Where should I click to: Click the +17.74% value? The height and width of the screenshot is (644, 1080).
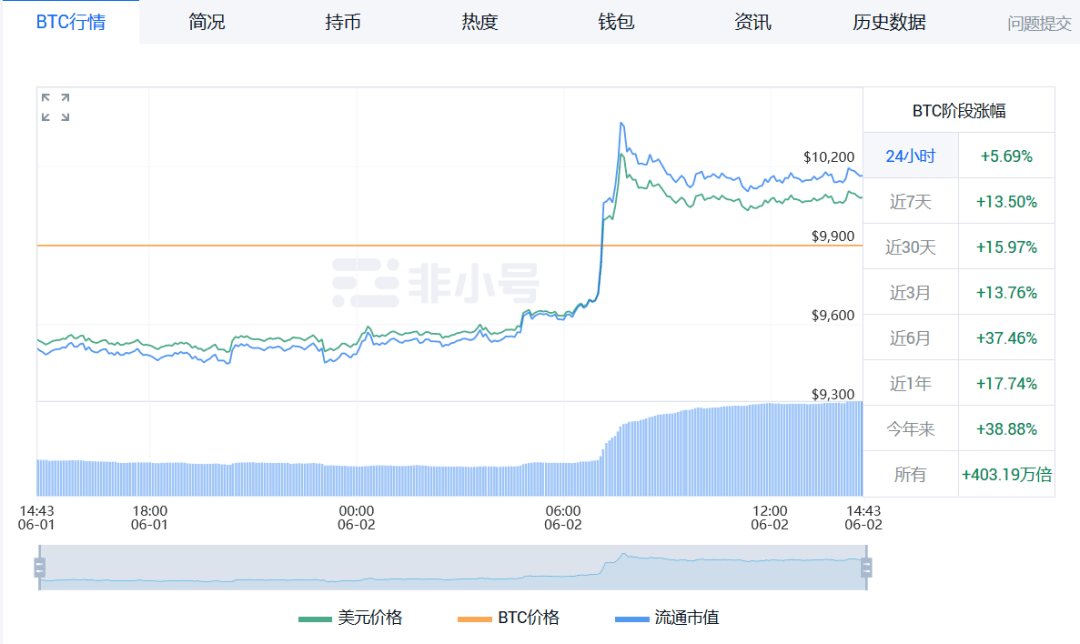(1006, 384)
